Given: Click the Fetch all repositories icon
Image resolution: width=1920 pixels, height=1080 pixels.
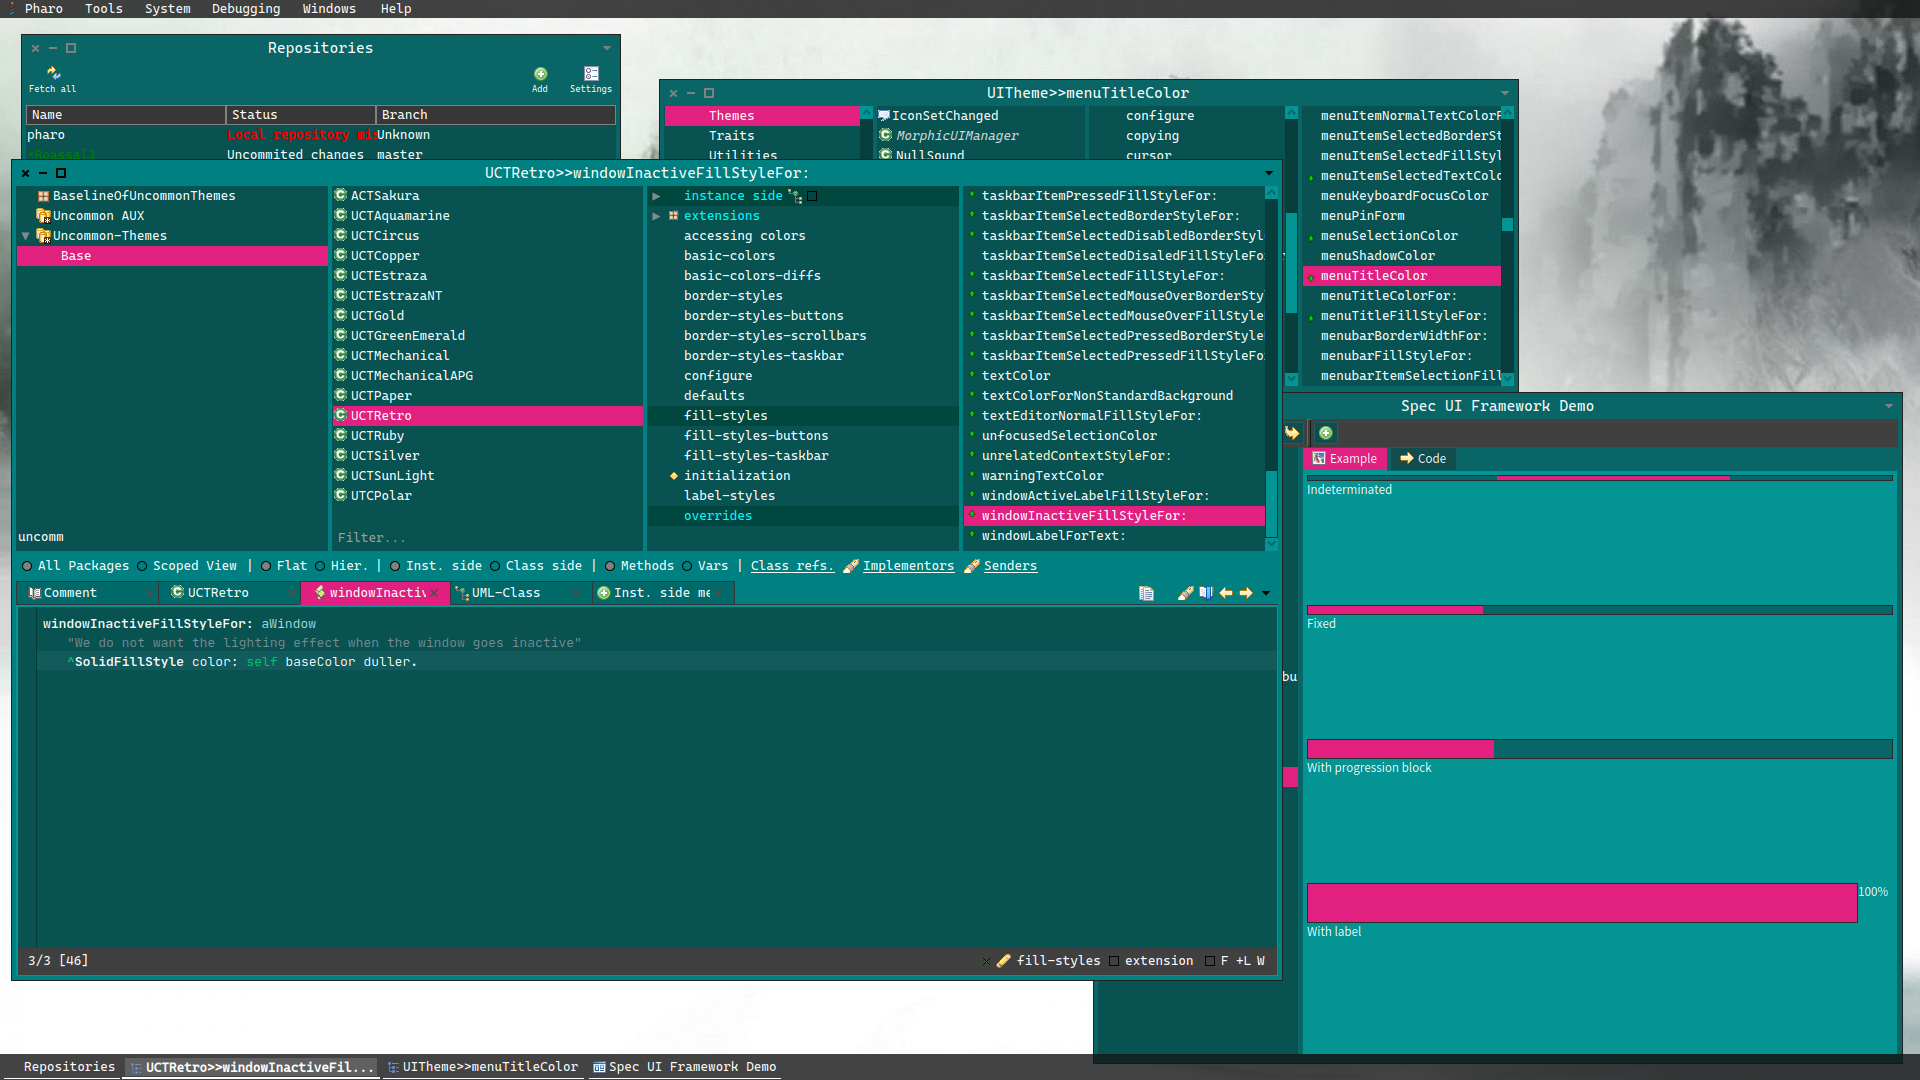Looking at the screenshot, I should coord(53,73).
